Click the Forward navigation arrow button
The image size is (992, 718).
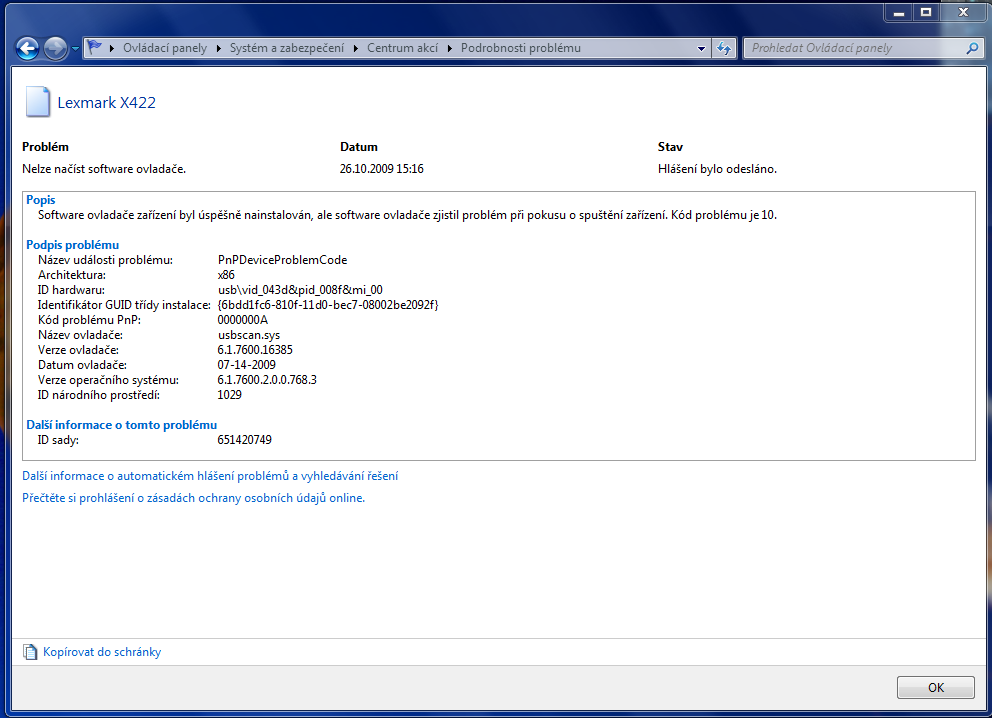pyautogui.click(x=55, y=48)
